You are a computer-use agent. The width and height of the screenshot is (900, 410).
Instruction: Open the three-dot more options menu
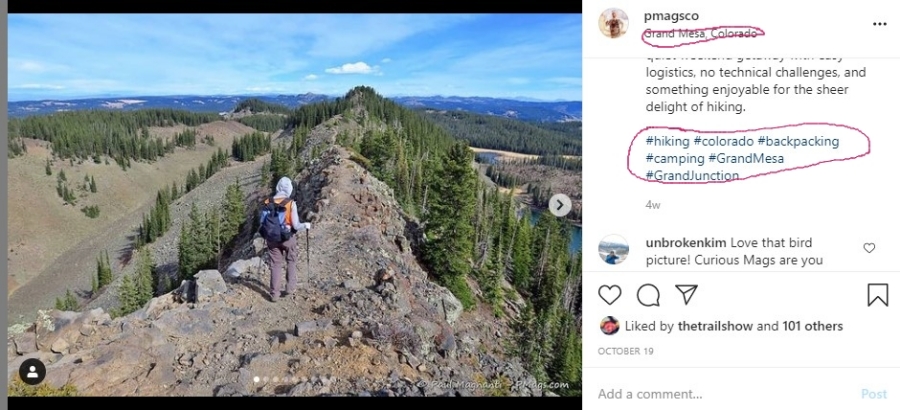tap(879, 23)
